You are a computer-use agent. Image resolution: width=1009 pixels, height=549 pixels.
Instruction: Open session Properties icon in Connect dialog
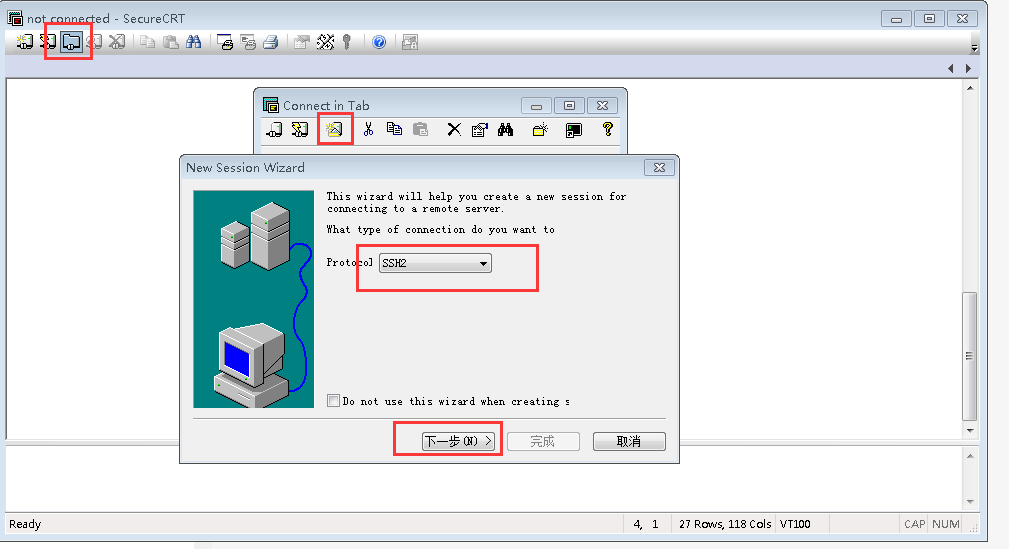click(x=480, y=129)
